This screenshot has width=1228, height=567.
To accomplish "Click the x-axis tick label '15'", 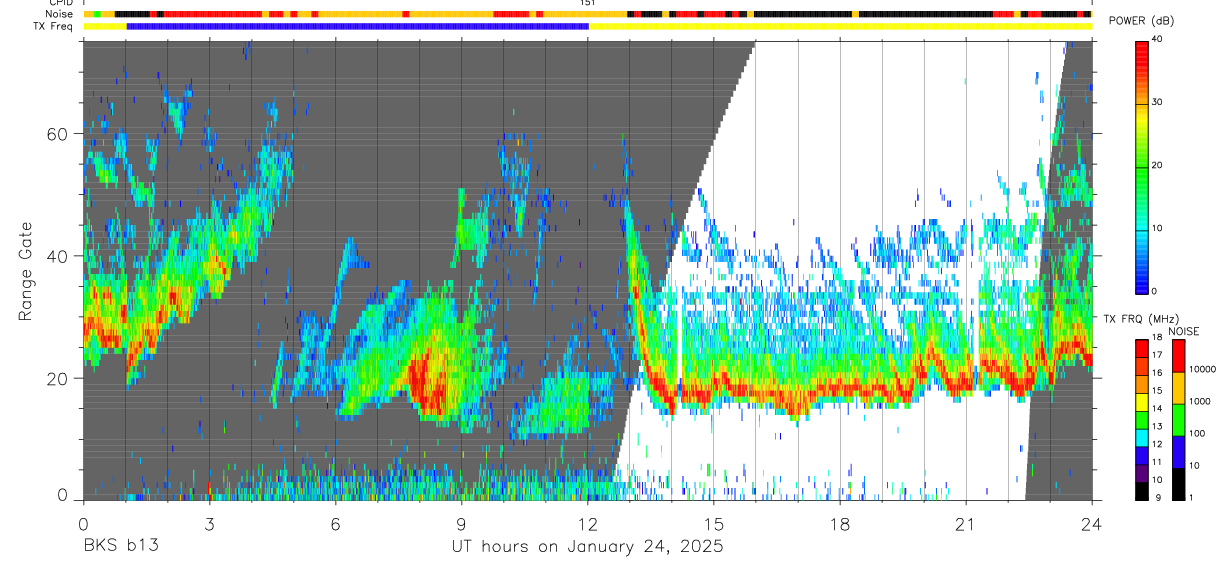I will [x=714, y=523].
